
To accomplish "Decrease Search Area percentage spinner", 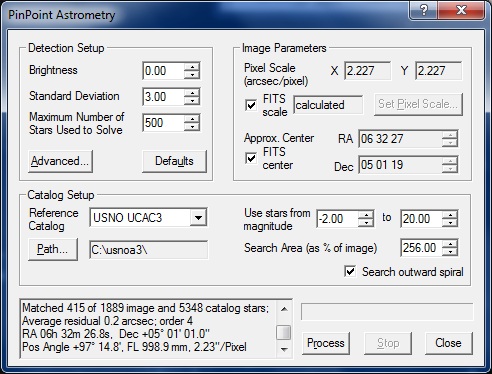I will (450, 252).
